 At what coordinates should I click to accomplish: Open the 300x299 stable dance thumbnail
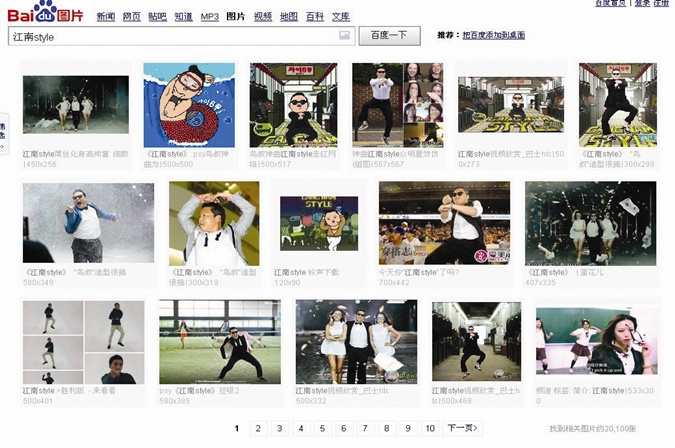click(618, 105)
